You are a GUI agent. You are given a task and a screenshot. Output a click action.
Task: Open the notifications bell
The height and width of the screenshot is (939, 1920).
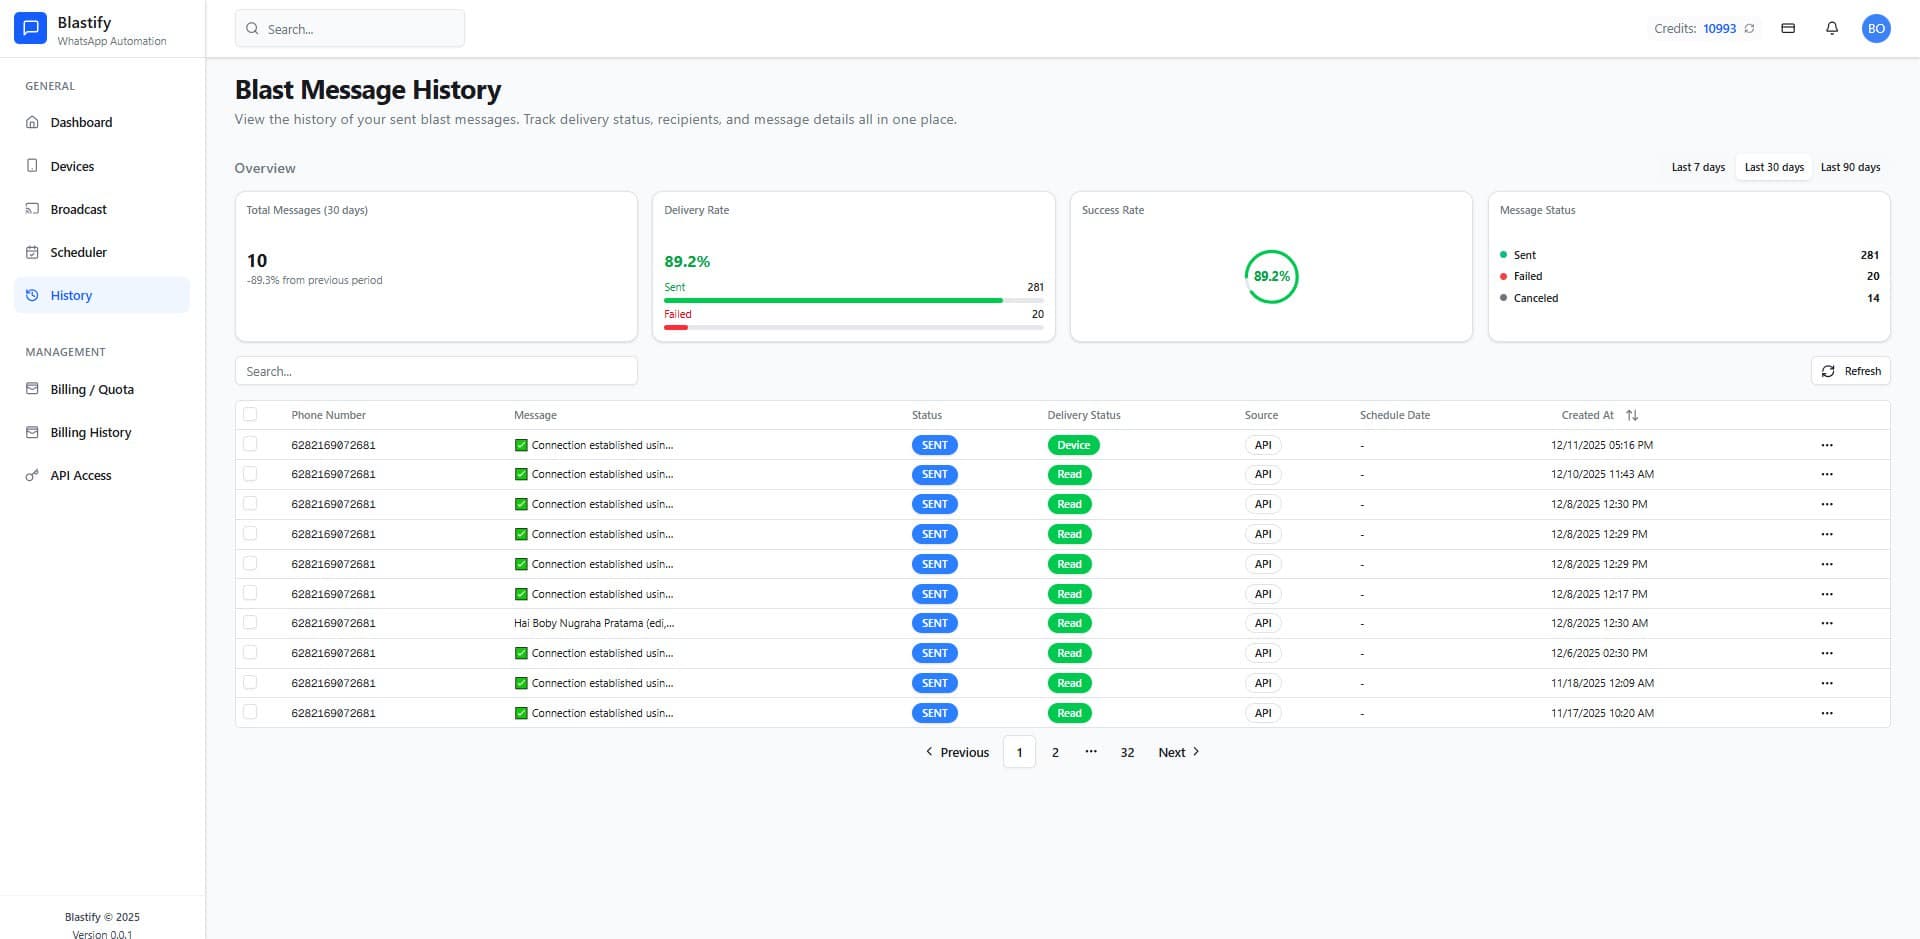tap(1831, 29)
